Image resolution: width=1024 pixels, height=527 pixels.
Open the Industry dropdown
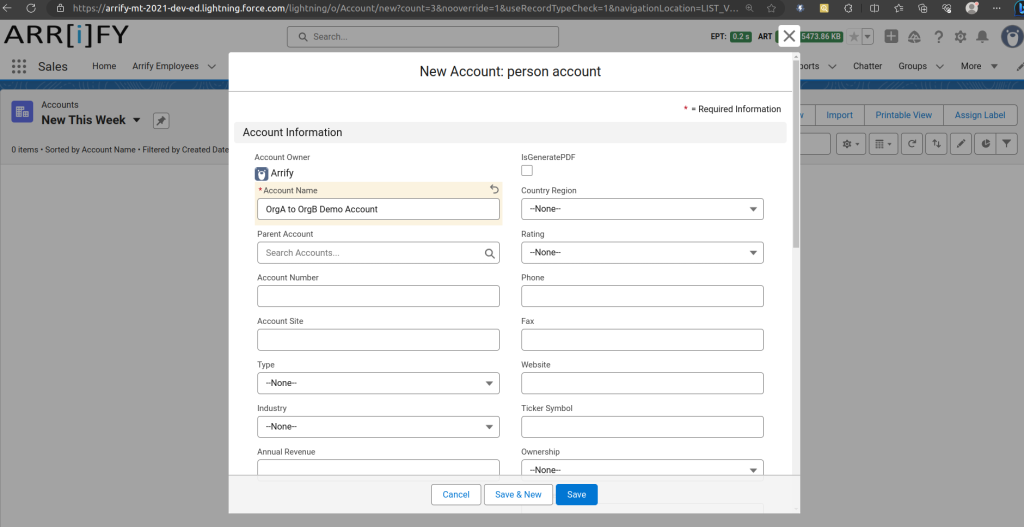coord(378,427)
